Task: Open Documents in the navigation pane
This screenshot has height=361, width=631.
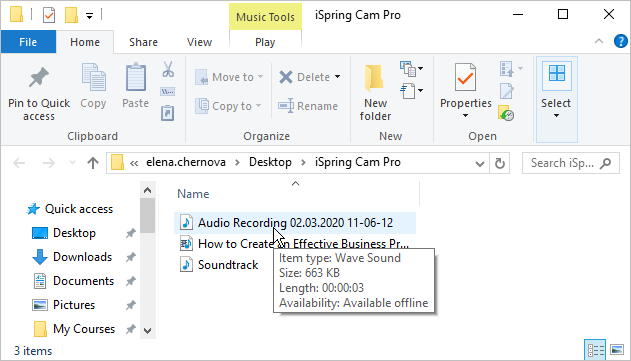Action: pos(73,281)
